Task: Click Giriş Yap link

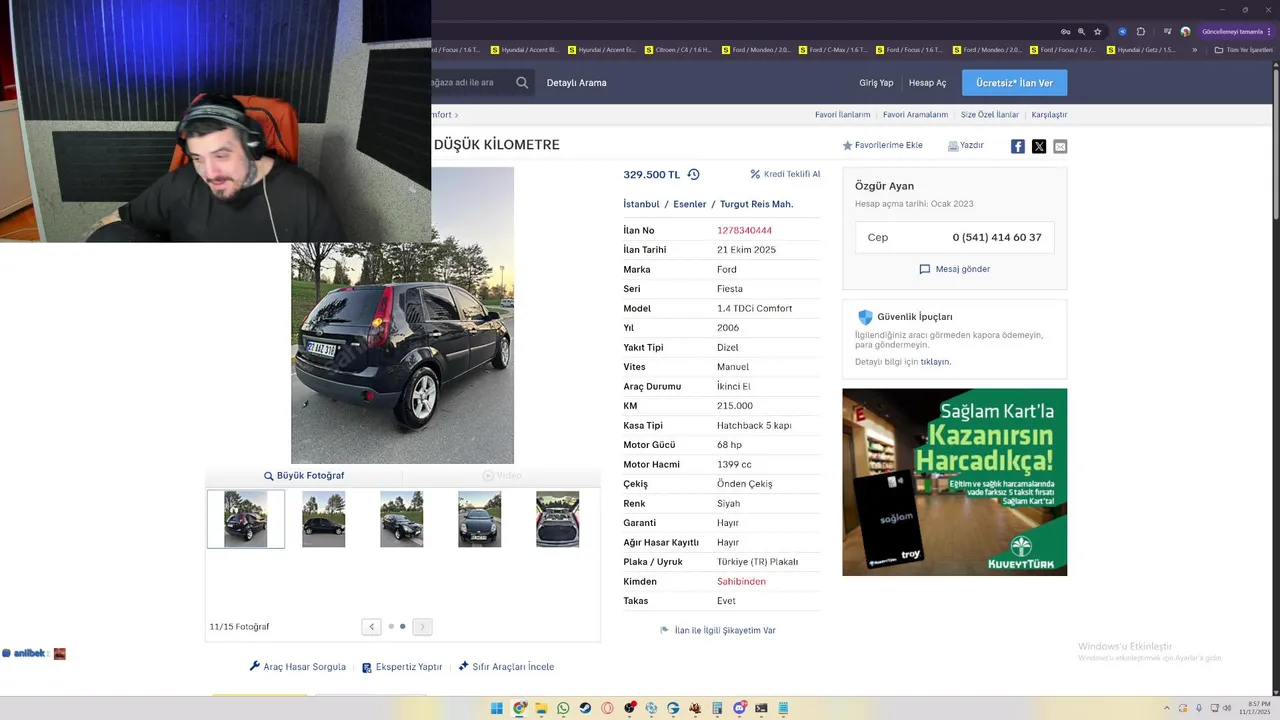Action: coord(876,83)
